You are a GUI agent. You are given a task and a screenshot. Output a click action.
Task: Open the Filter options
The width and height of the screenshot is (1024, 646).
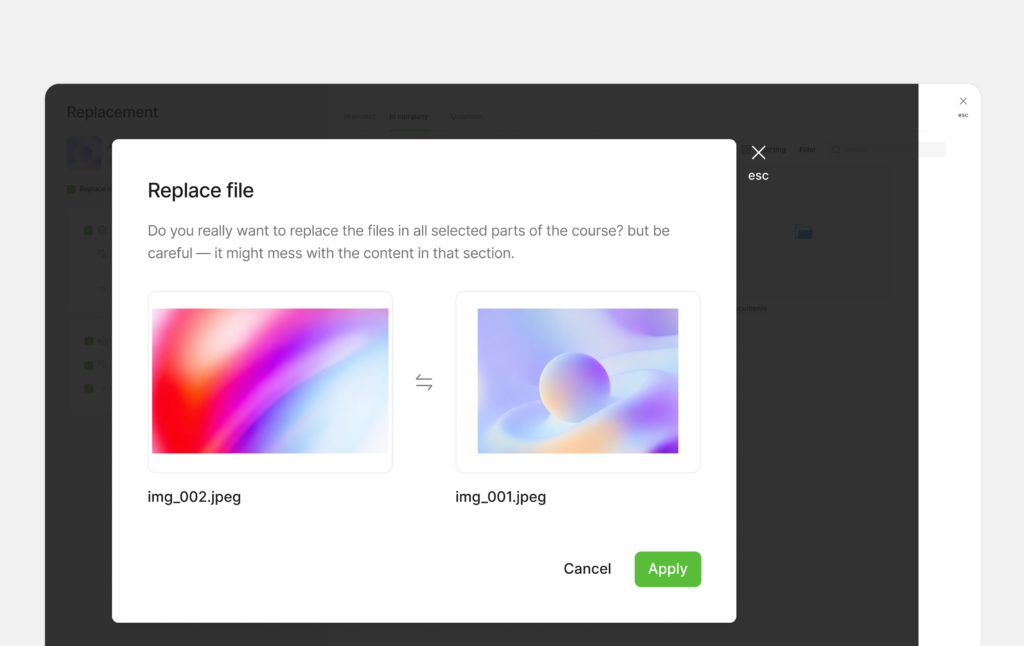point(807,150)
